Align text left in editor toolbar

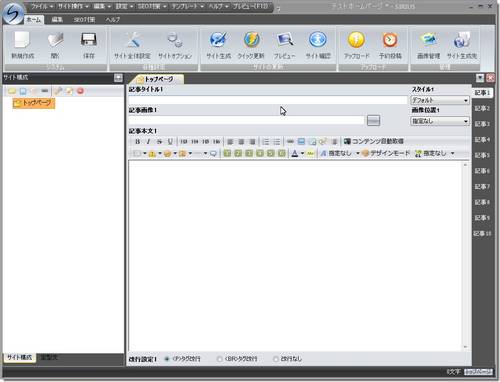tap(230, 142)
